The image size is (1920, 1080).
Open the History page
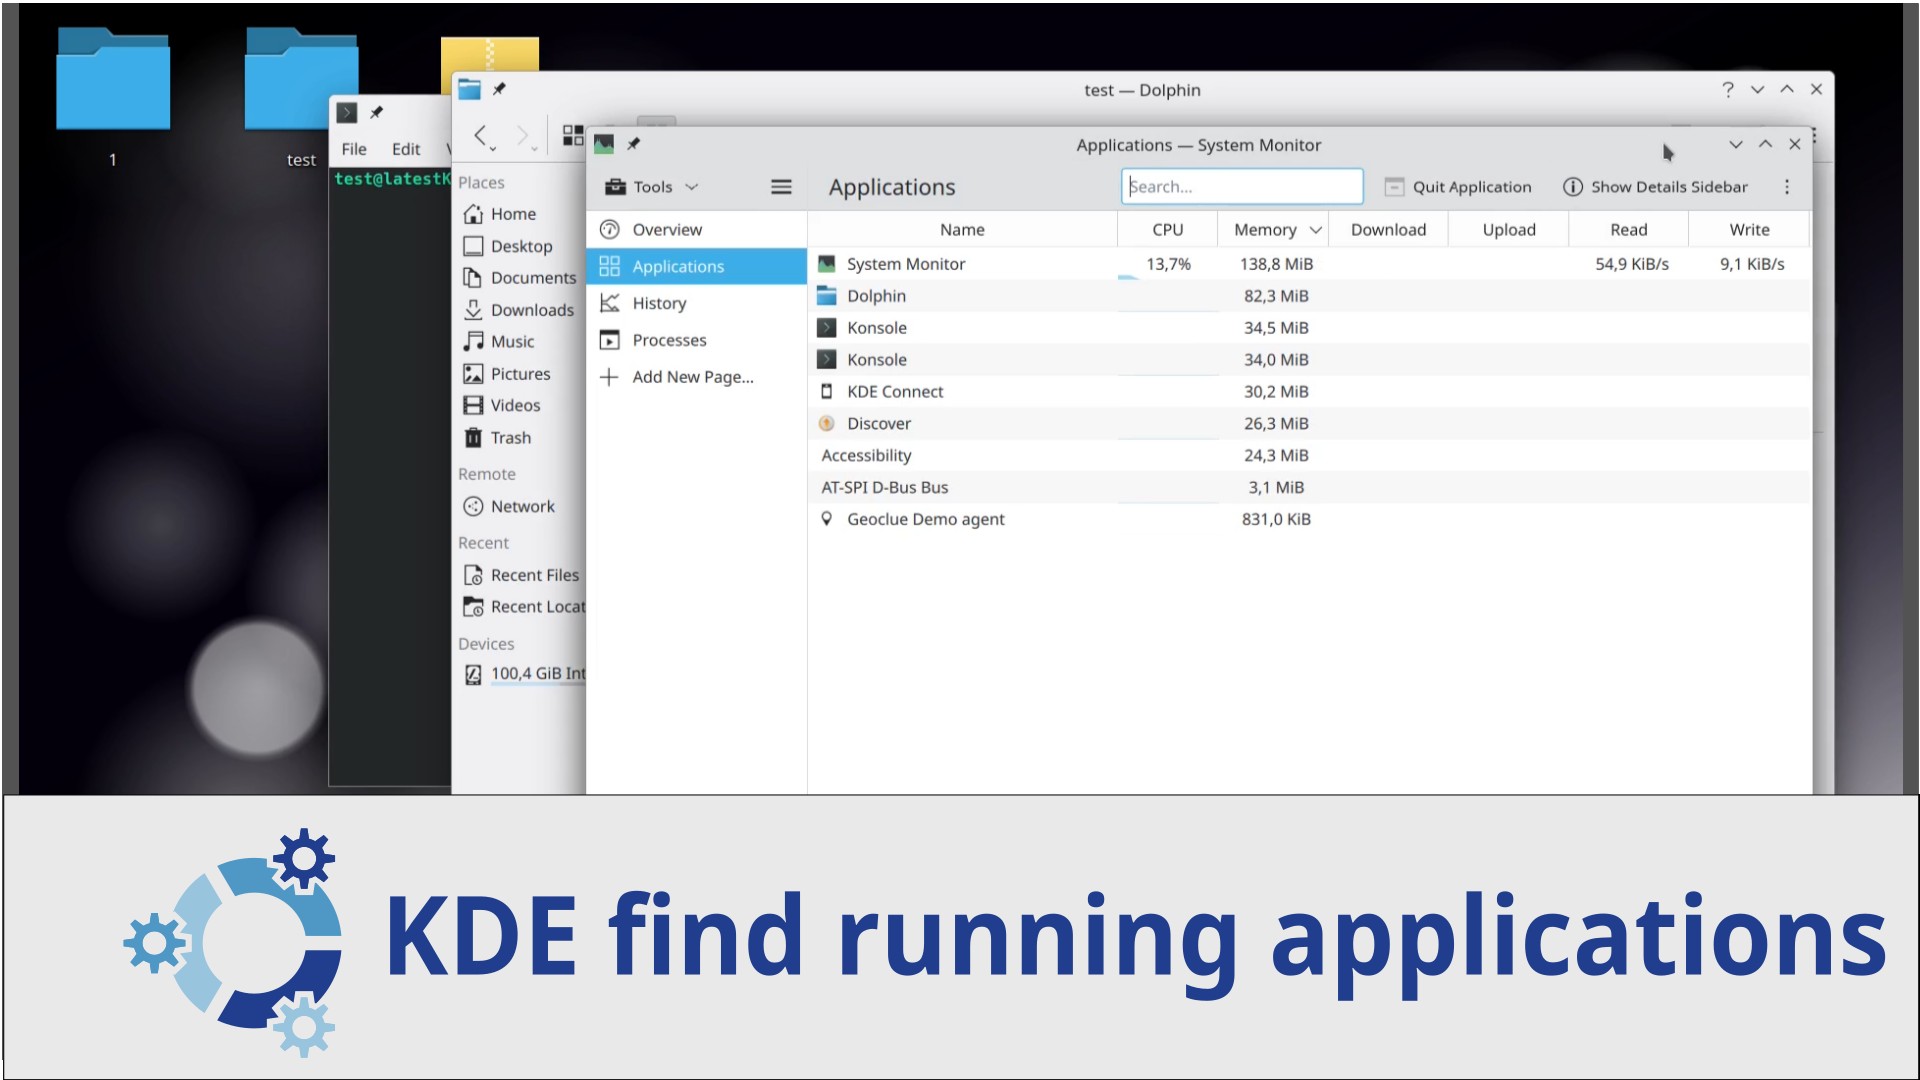[659, 303]
